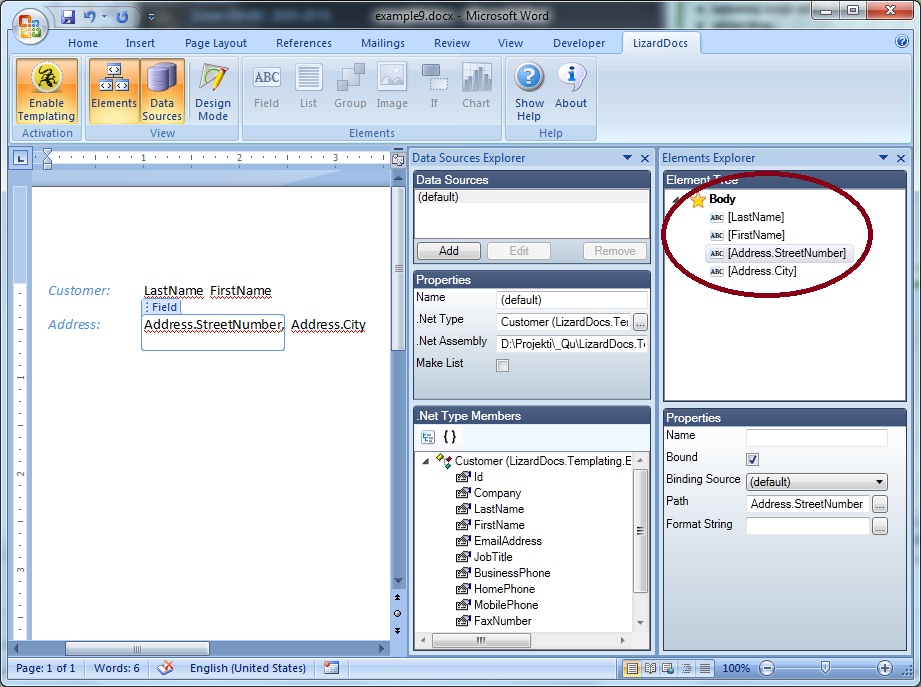Screen dimensions: 921x687
Task: Toggle Elements explorer view button
Action: (x=114, y=91)
